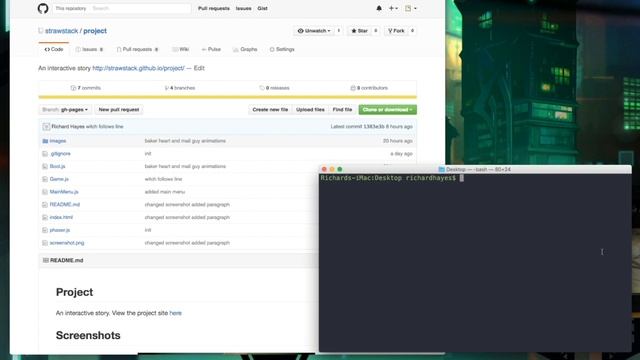Viewport: 640px width, 360px height.
Task: Switch to the Graphs tab
Action: [245, 49]
